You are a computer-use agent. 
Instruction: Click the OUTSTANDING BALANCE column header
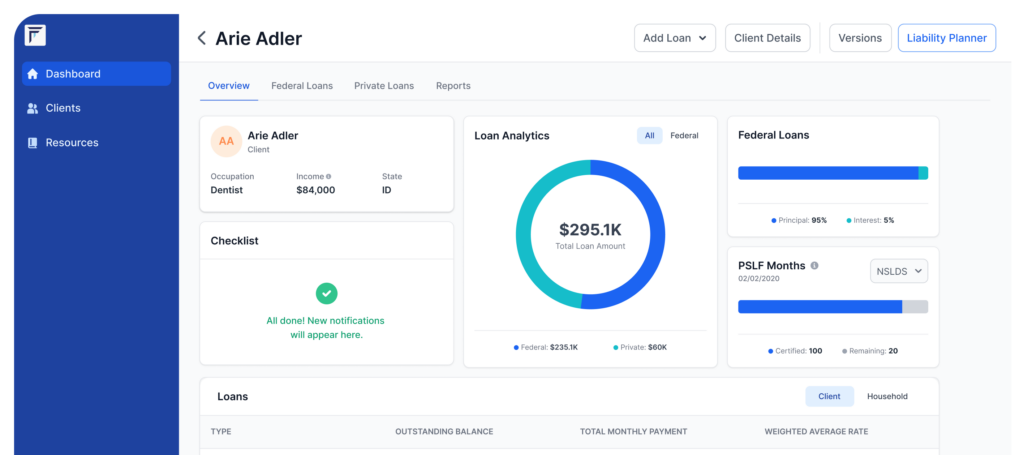[x=444, y=432]
